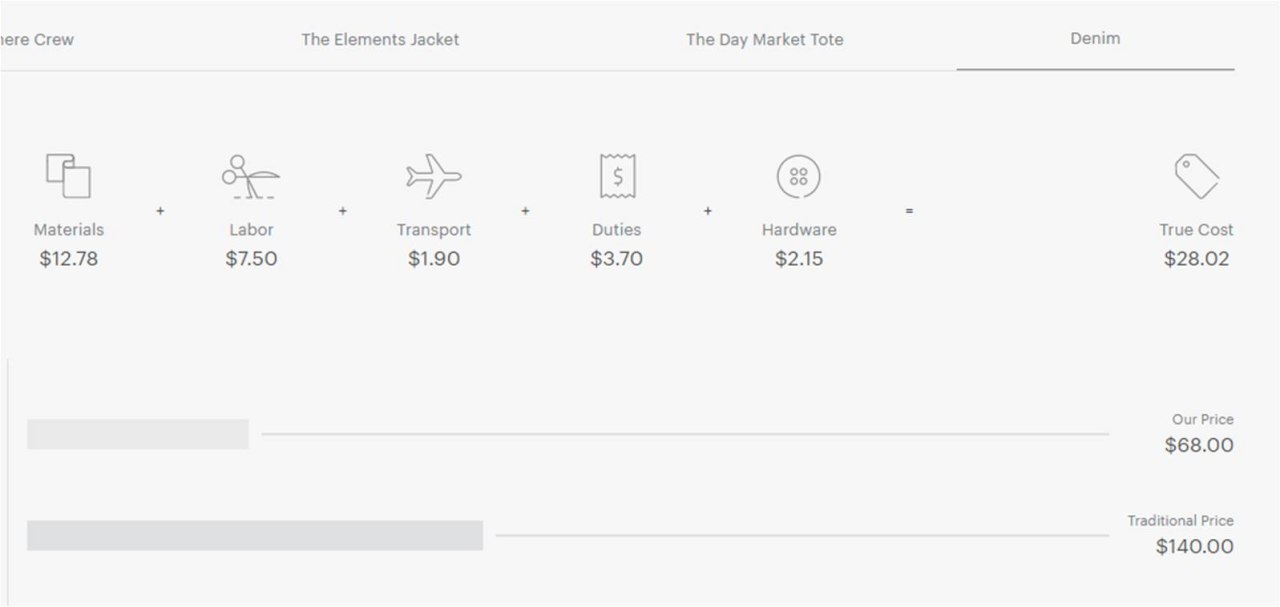Click the $140.00 Traditional Price amount

click(x=1194, y=547)
